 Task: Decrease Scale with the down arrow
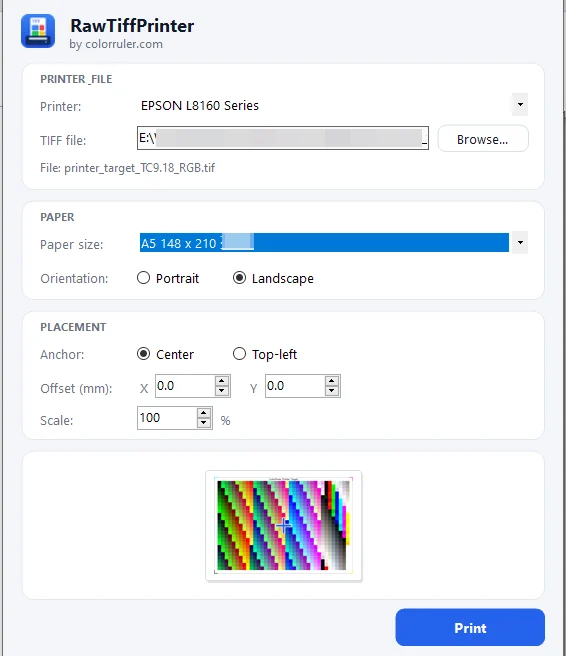[204, 423]
